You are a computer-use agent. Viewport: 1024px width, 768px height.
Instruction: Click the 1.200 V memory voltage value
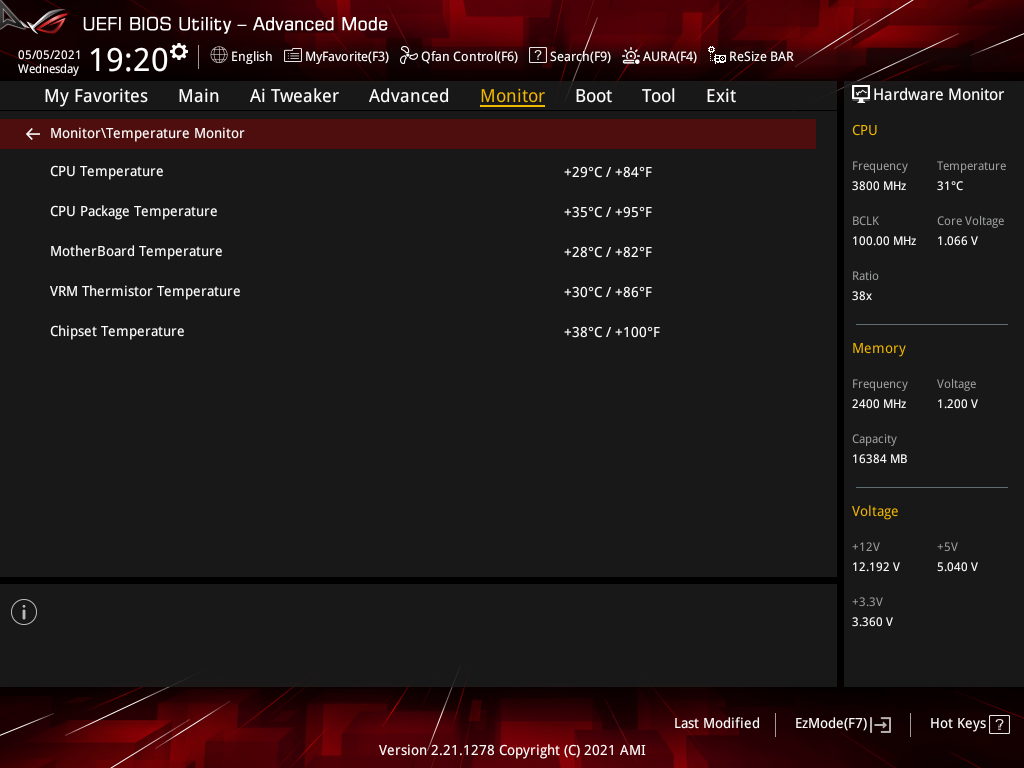coord(957,404)
